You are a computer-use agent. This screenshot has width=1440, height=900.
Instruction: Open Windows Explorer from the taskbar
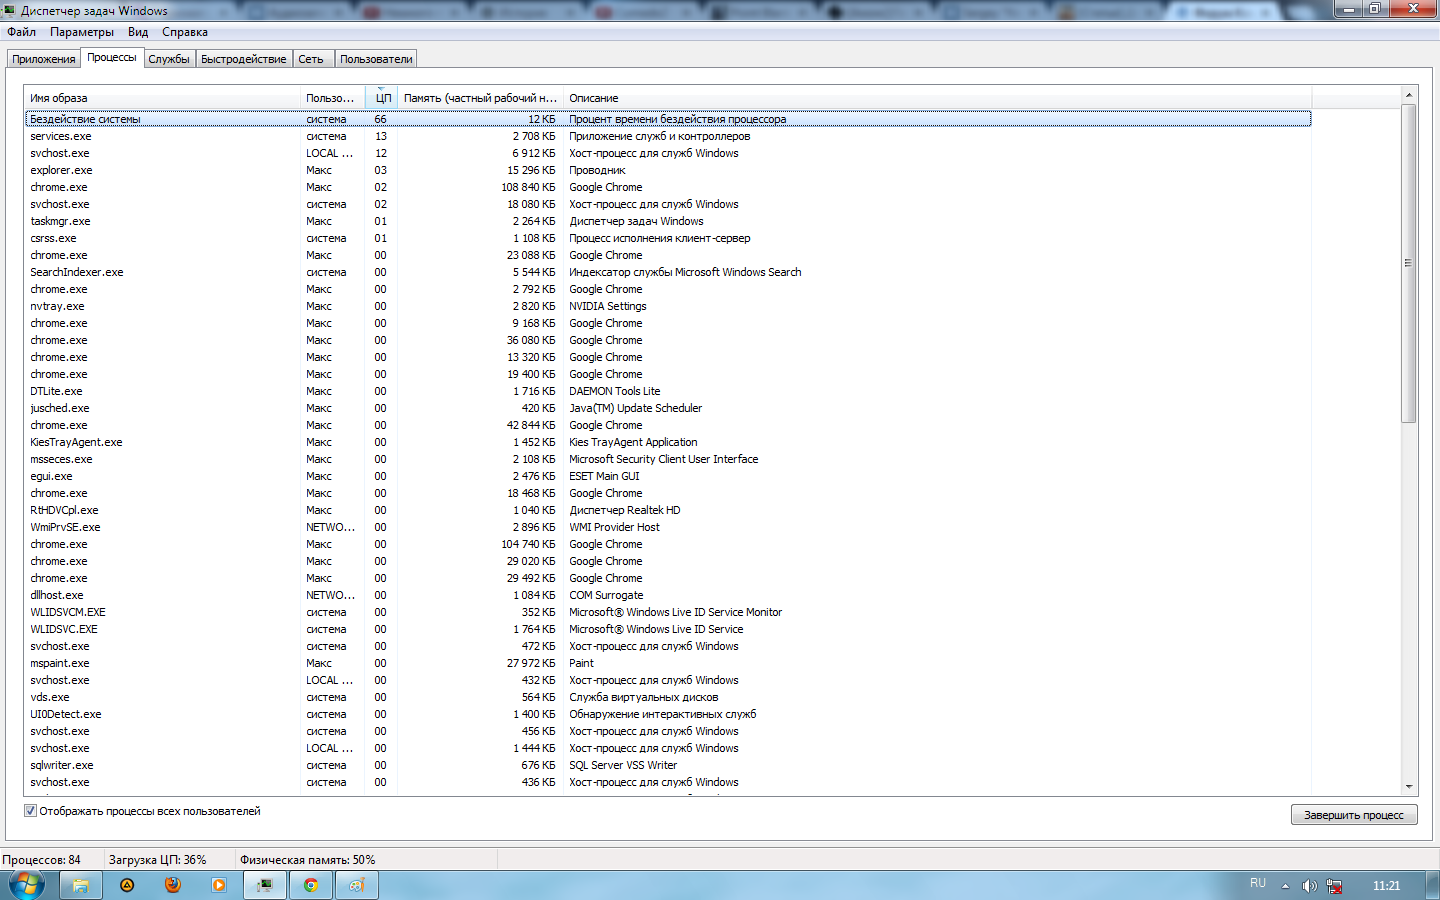click(81, 885)
